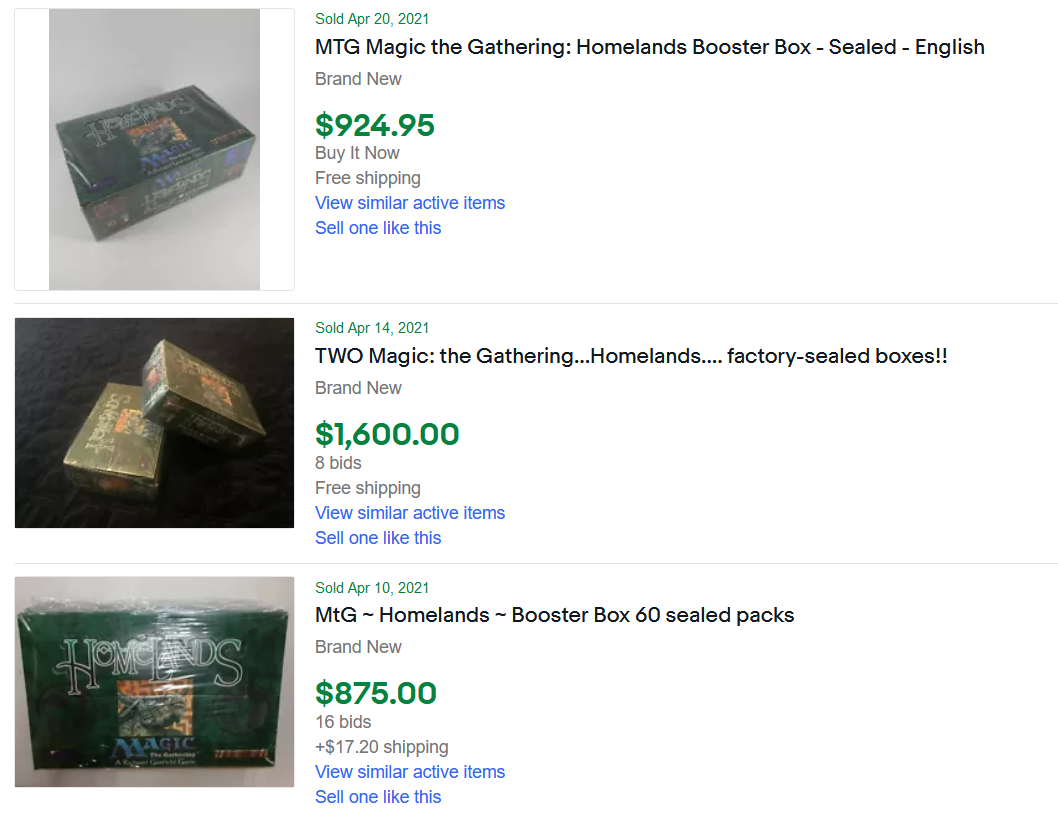Click the photo of two Homelands boxes
Image resolution: width=1058 pixels, height=820 pixels.
pos(154,422)
